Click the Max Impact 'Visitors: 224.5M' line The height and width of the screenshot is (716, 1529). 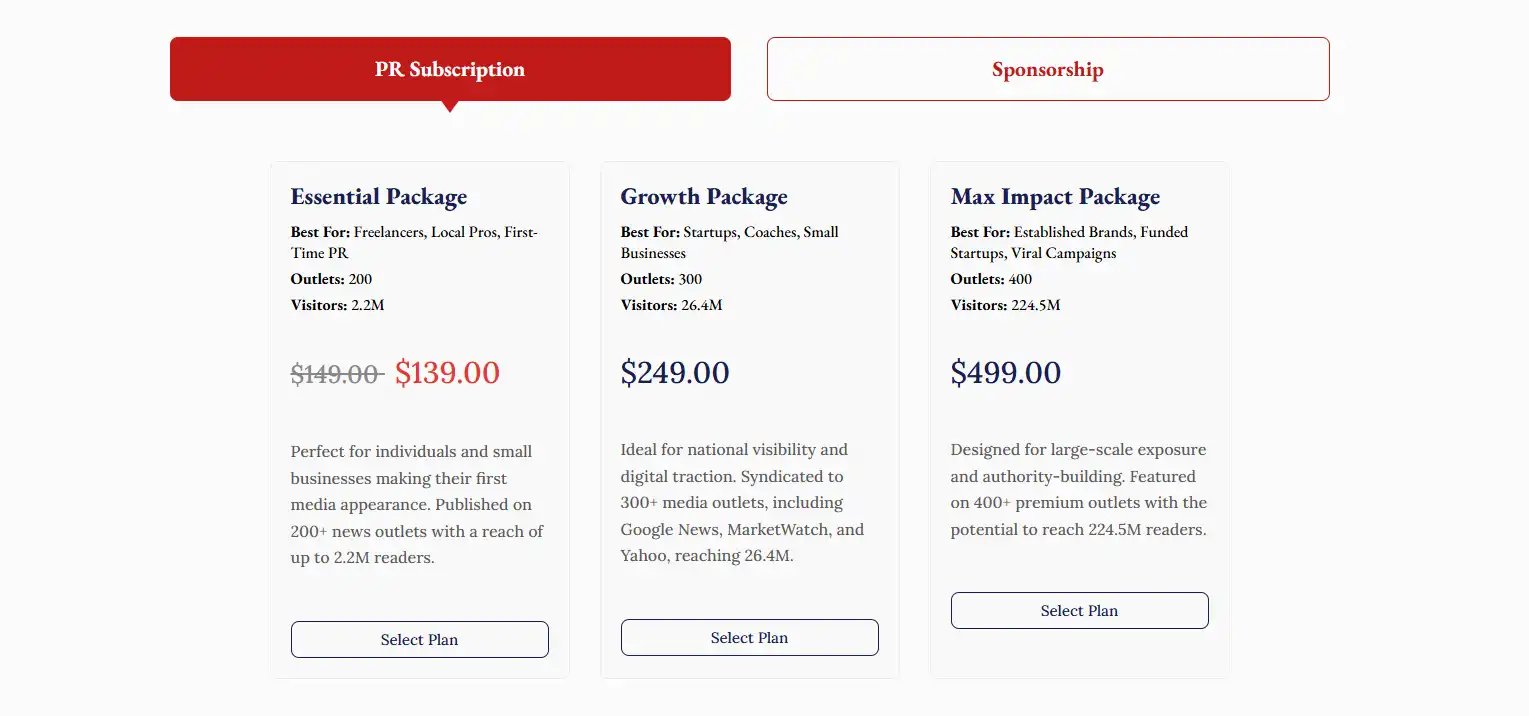click(x=1006, y=305)
